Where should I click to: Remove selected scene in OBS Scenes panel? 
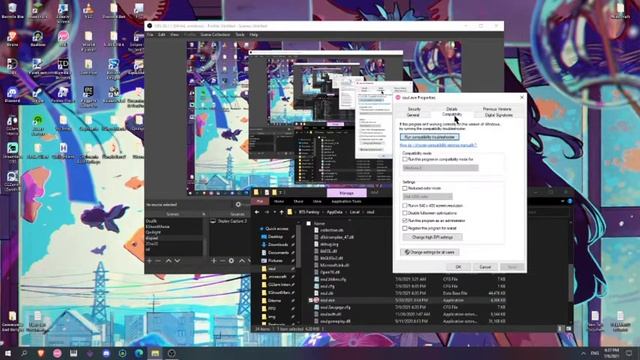click(x=158, y=261)
